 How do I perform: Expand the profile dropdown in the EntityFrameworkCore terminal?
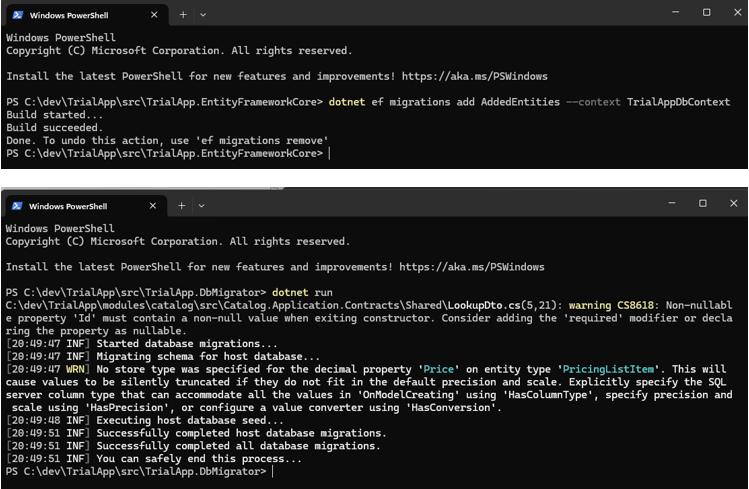tap(203, 15)
